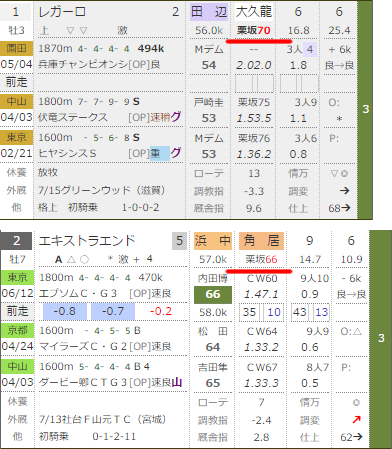Click the ◎ symbol in エキストラエンド's 情万 row
This screenshot has height=449, width=392.
pos(356,402)
